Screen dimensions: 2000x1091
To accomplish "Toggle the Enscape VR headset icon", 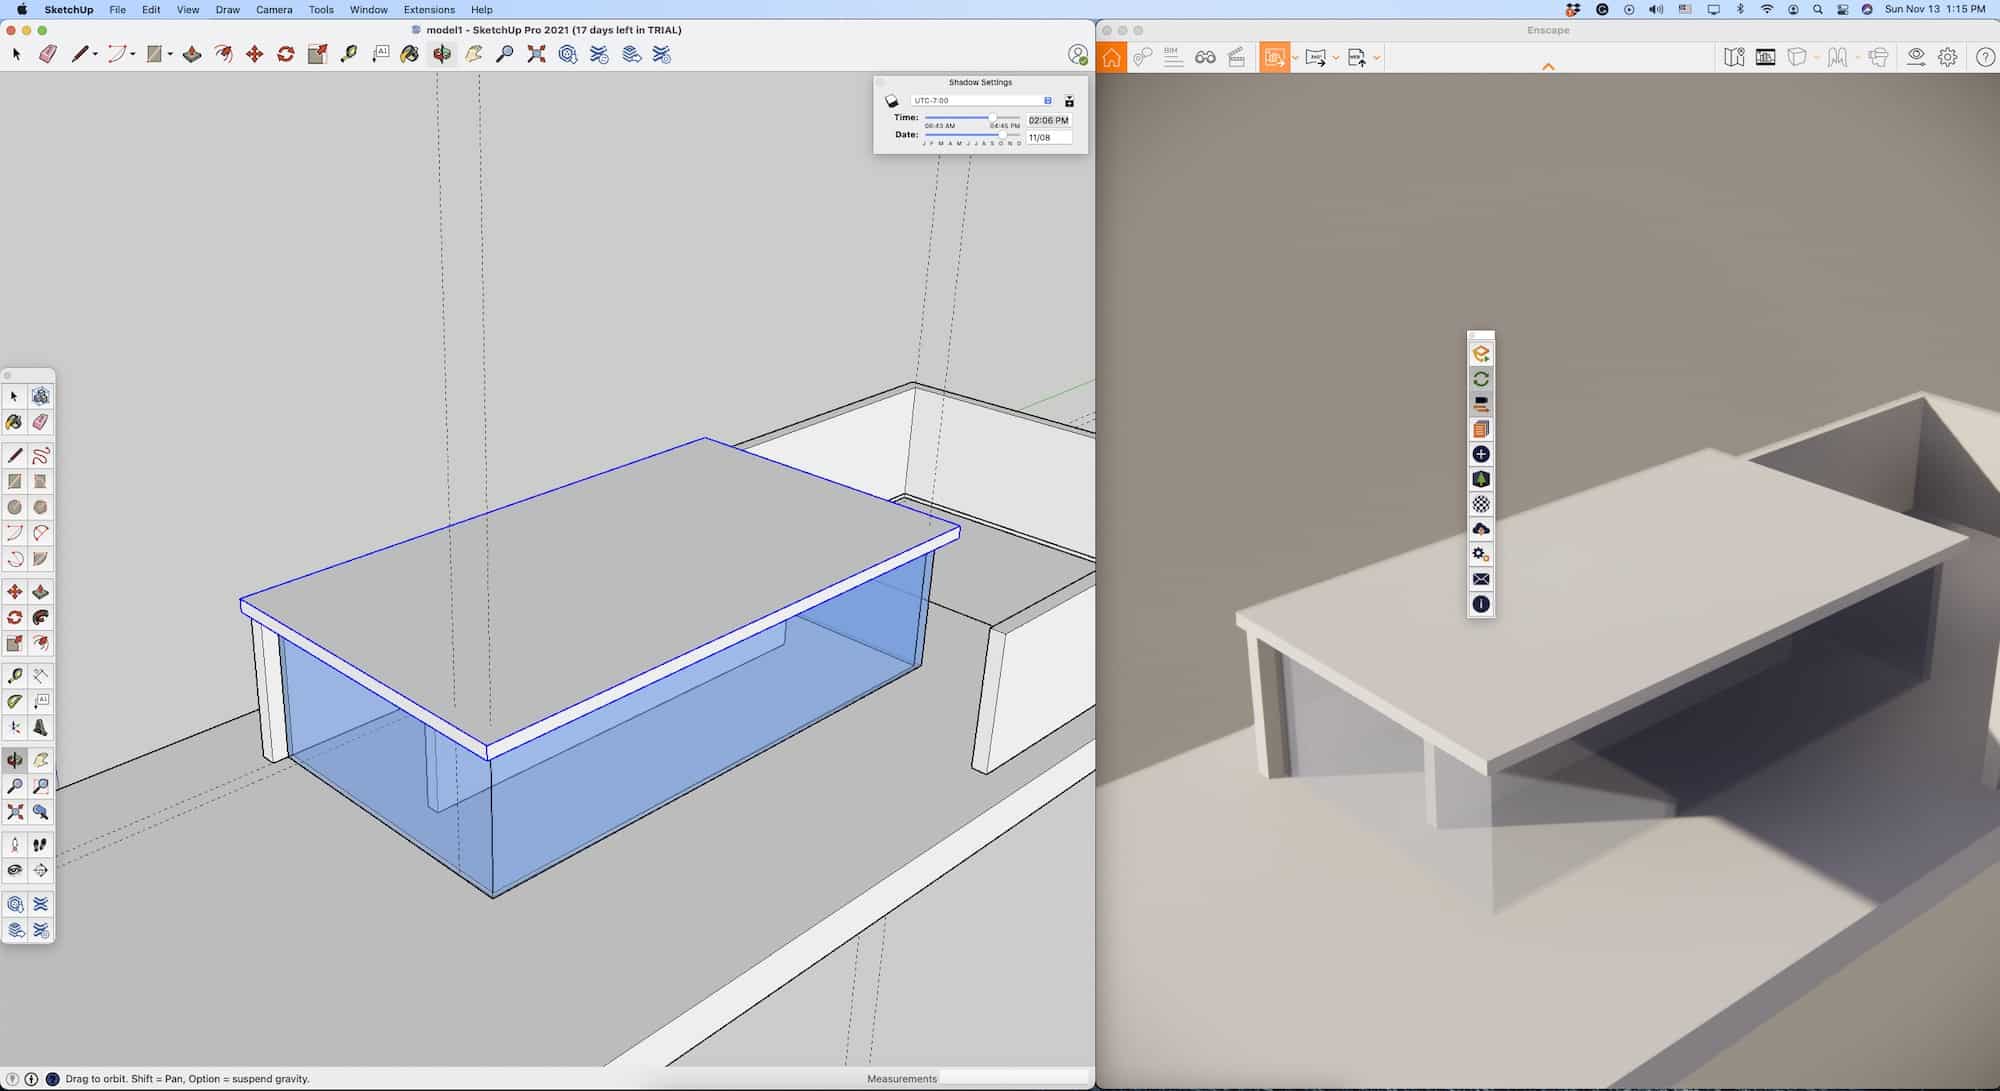I will tap(1878, 57).
